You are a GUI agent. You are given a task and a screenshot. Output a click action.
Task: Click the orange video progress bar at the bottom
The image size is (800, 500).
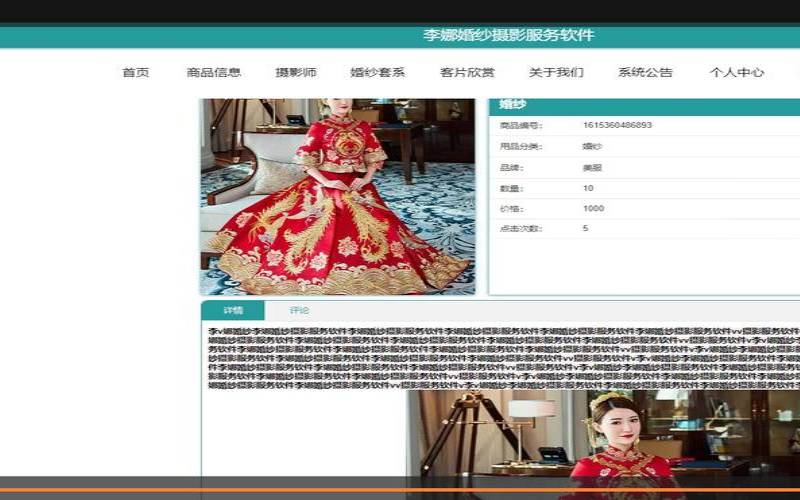[400, 491]
